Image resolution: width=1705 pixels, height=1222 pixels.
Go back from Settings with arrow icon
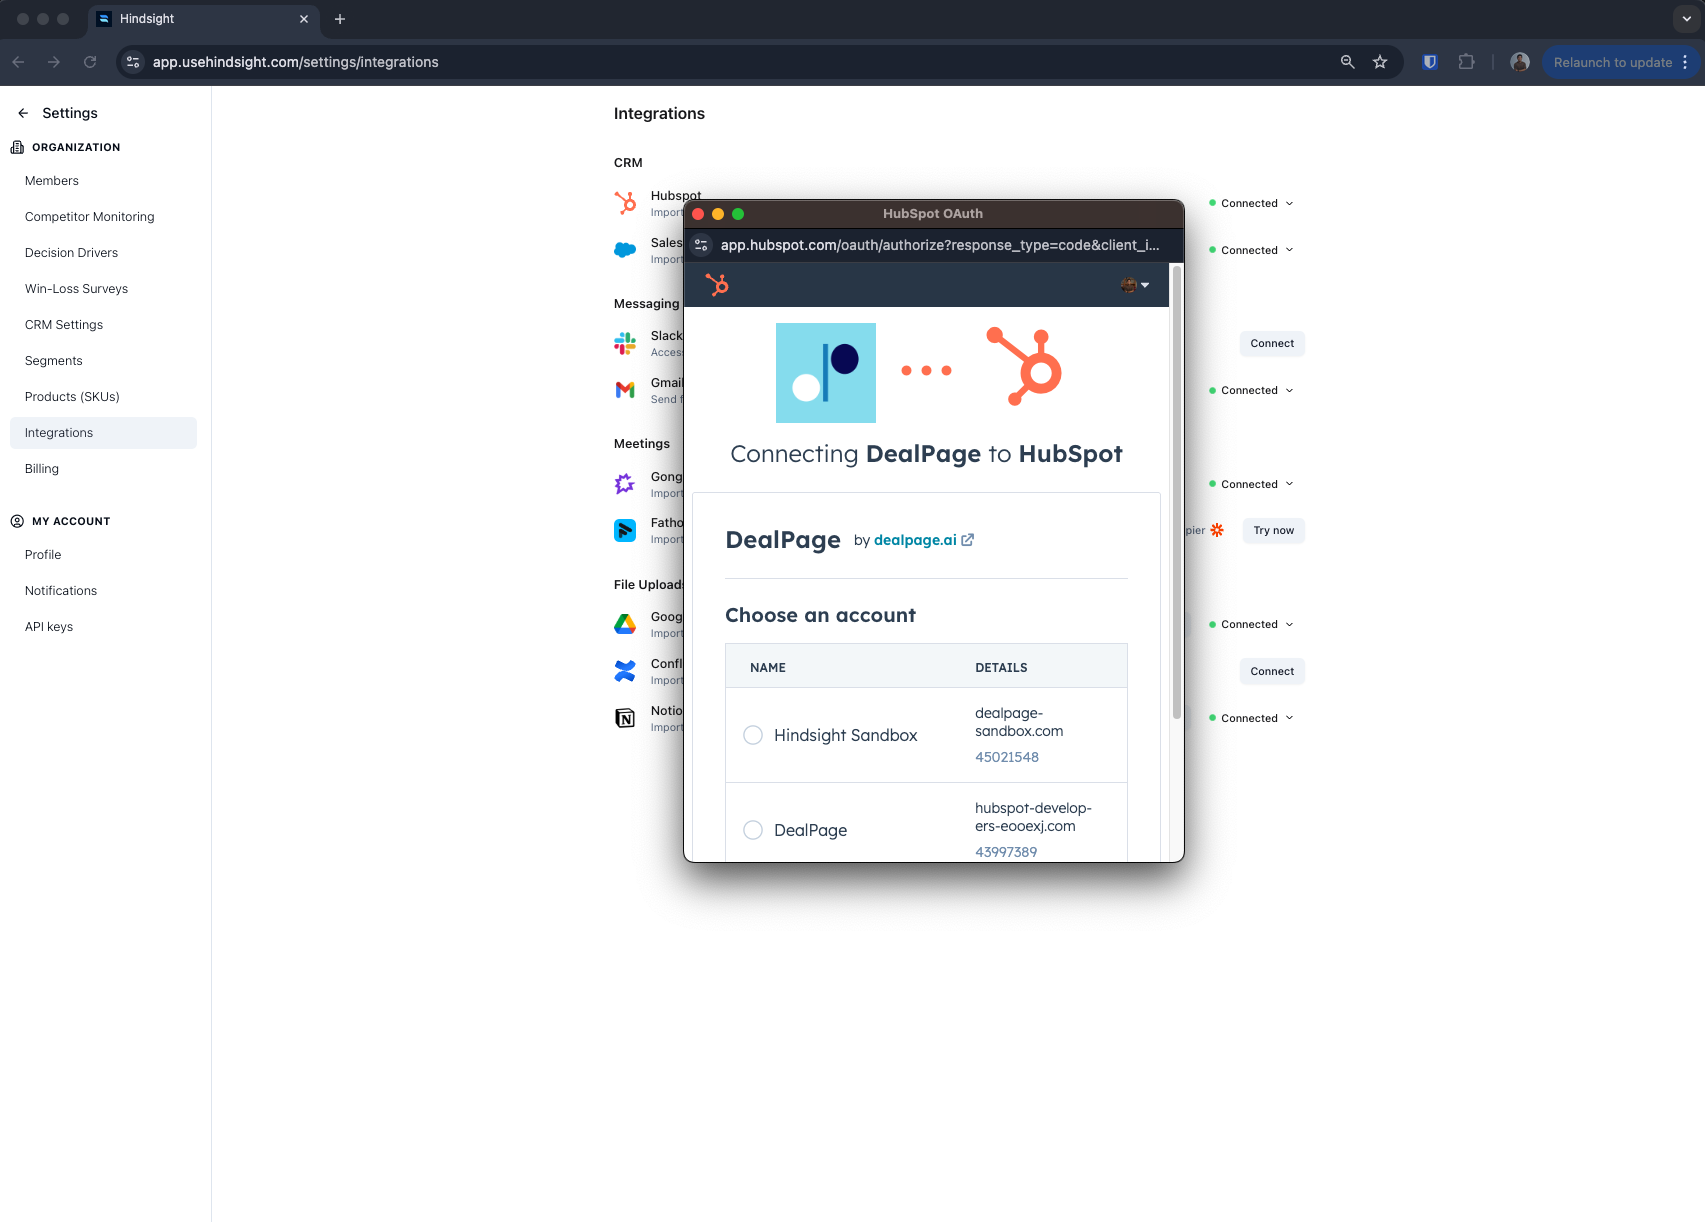23,113
